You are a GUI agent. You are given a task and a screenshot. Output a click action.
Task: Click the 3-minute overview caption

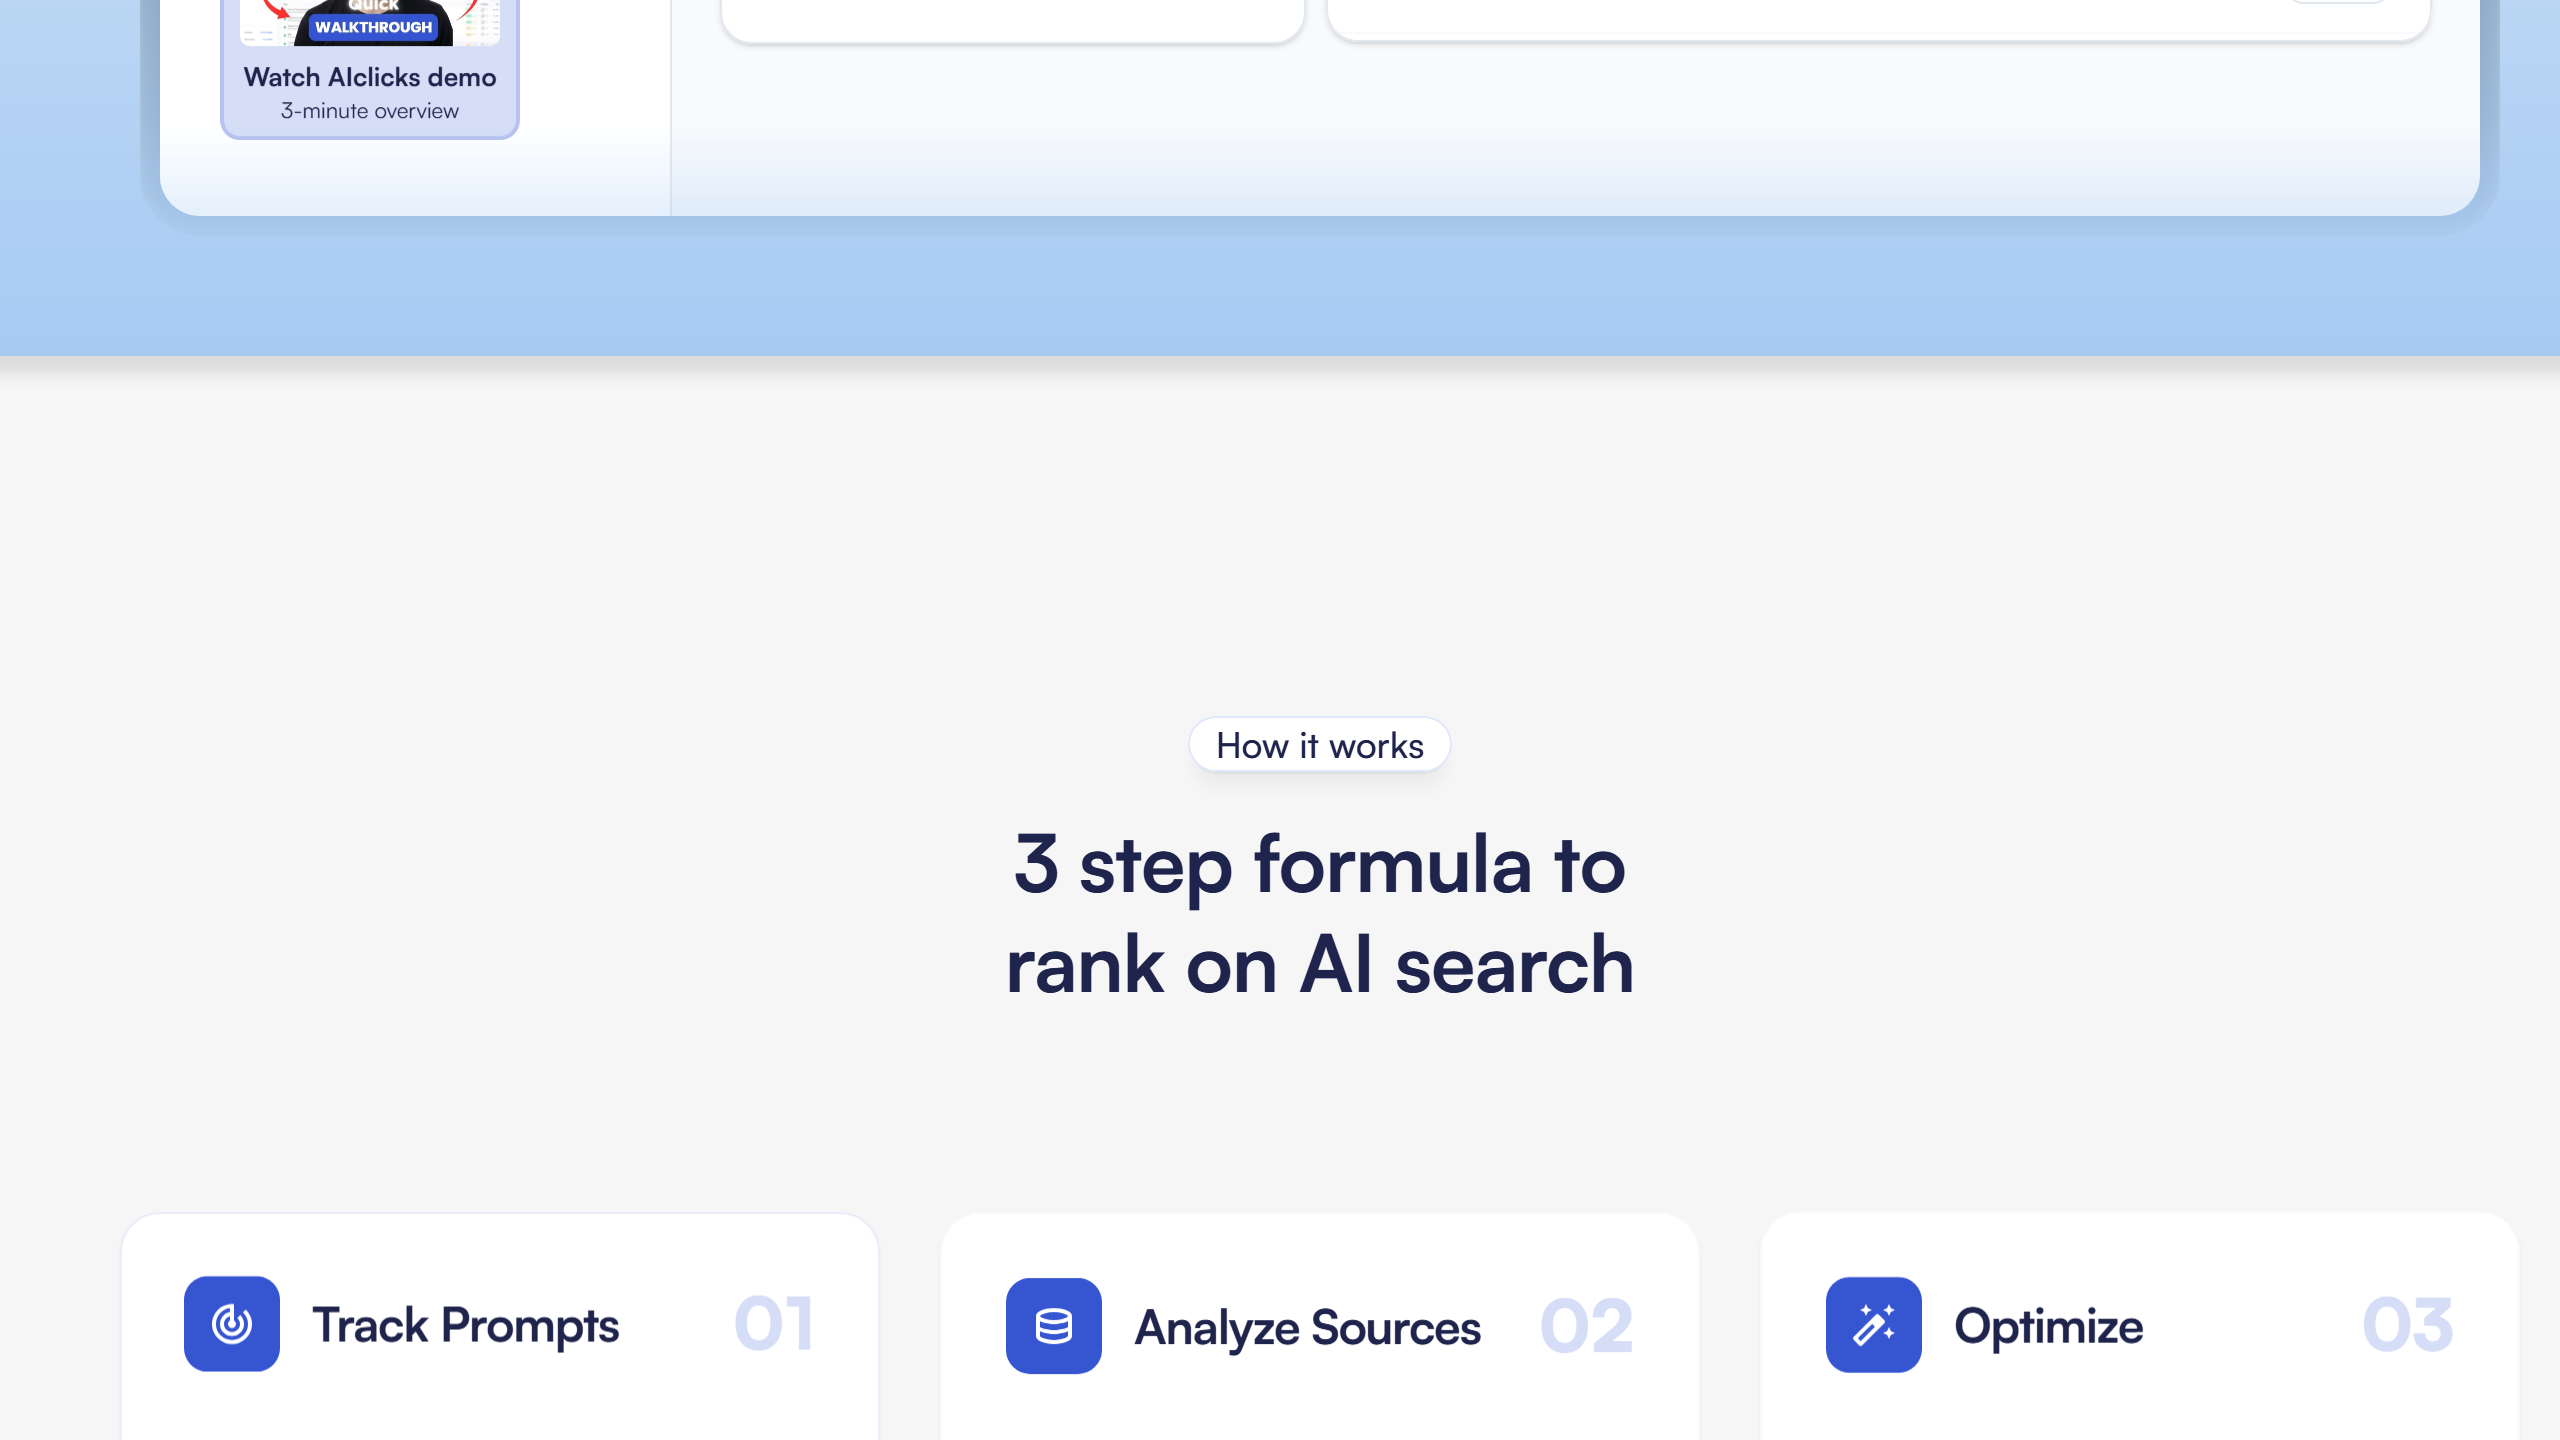[370, 111]
